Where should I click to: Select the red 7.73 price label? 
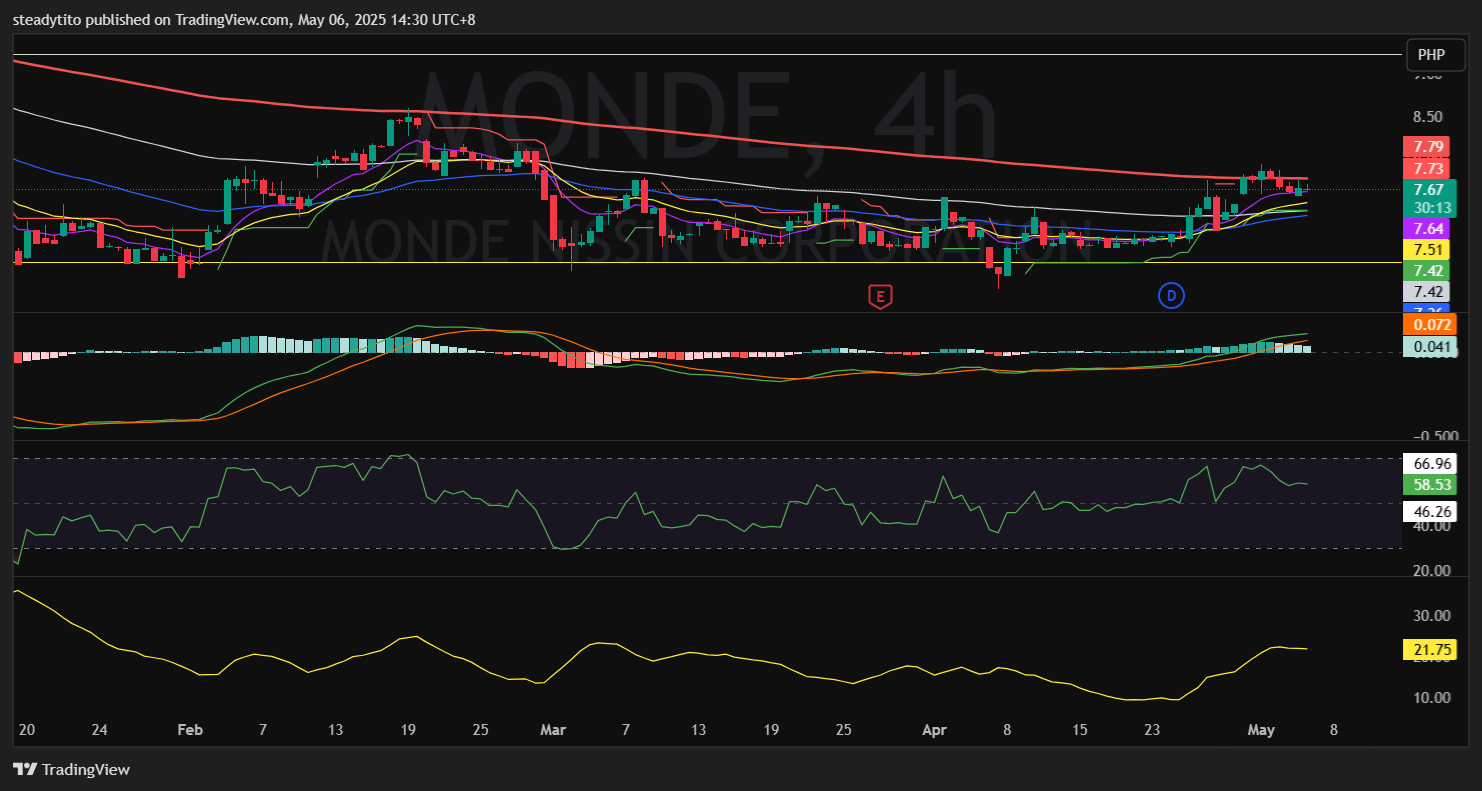1428,168
